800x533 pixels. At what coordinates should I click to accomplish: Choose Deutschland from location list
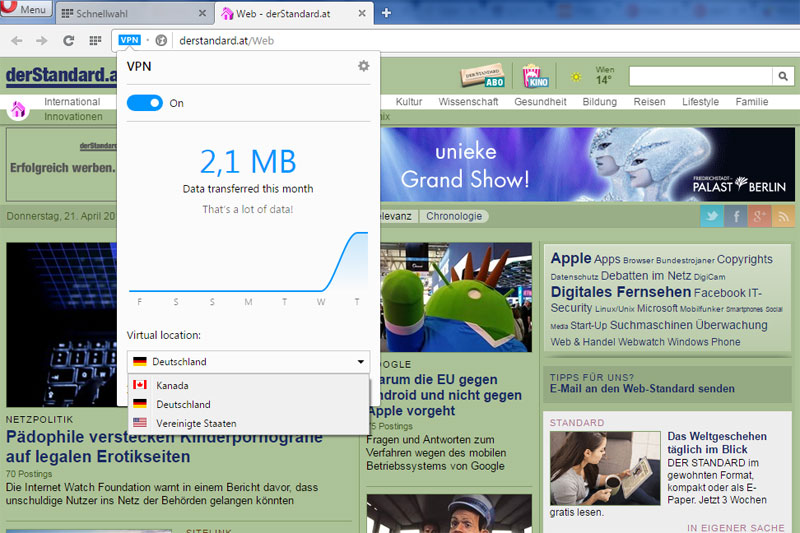tap(248, 404)
